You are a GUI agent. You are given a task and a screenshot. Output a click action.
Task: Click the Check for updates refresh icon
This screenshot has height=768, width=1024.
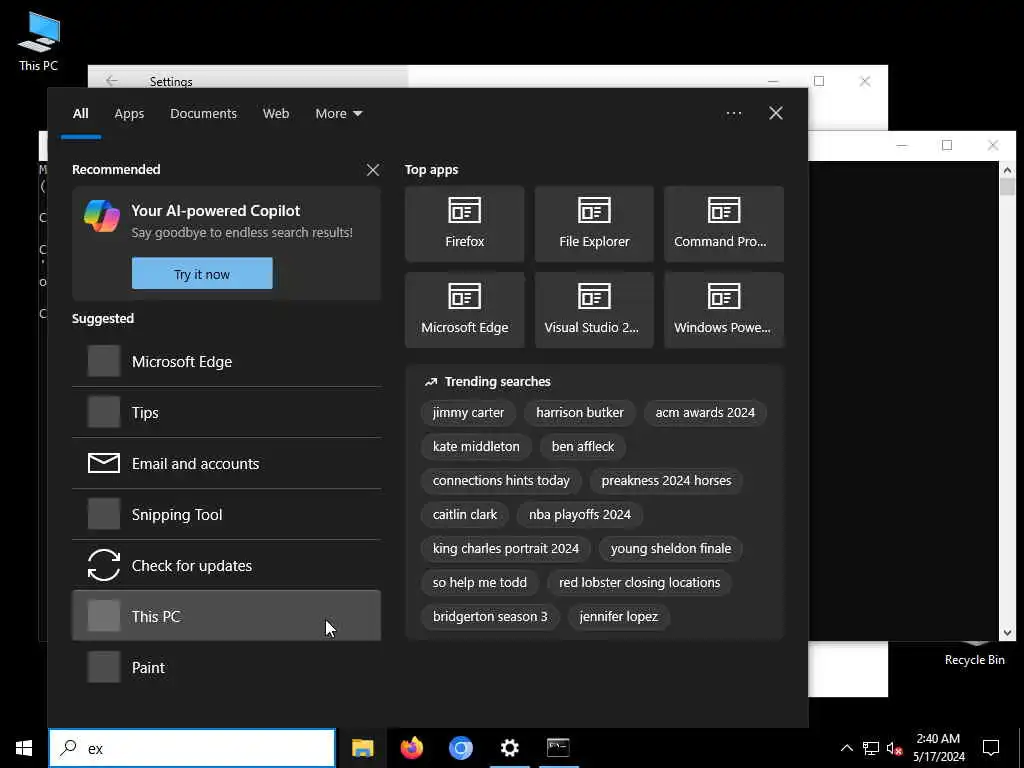104,565
